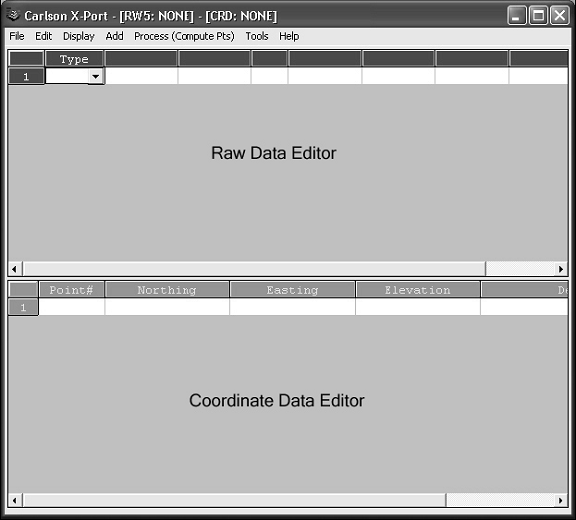This screenshot has height=520, width=576.
Task: Click the coordinate editor right scroll arrow
Action: (x=561, y=500)
